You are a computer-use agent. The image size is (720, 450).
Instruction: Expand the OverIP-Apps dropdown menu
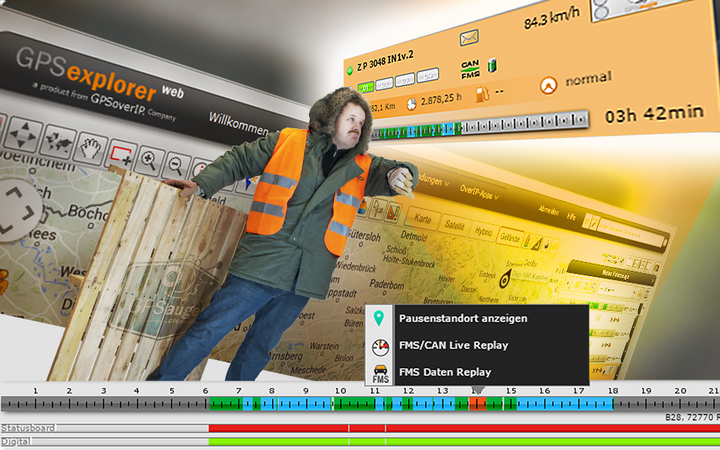click(x=478, y=192)
